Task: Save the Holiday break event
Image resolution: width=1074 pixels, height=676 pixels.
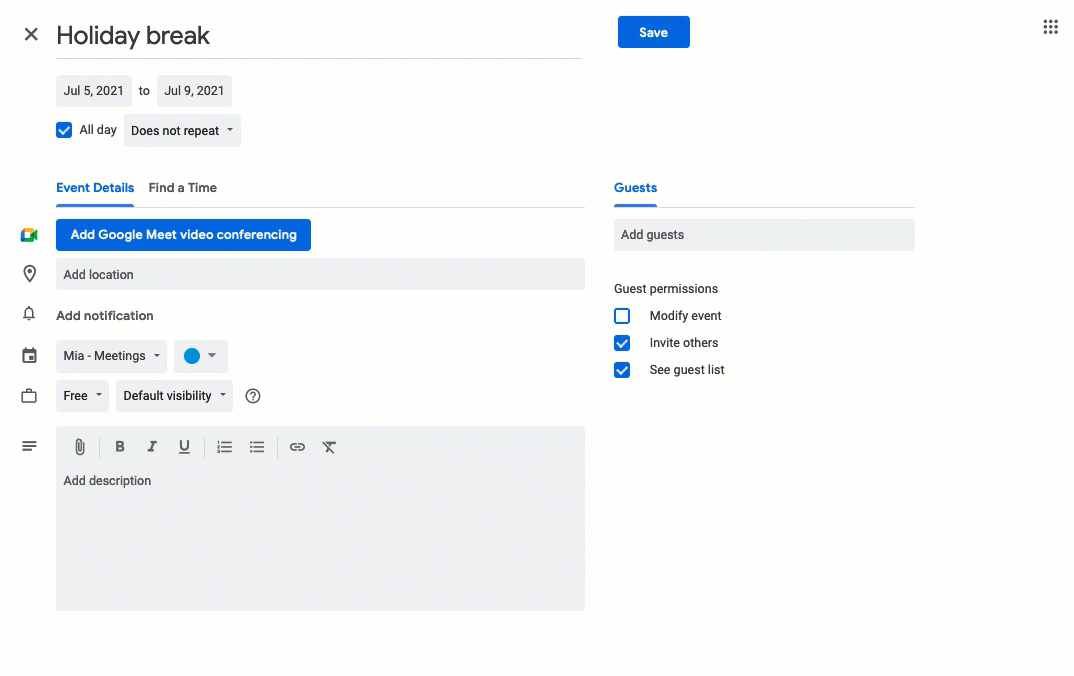Action: pyautogui.click(x=653, y=32)
